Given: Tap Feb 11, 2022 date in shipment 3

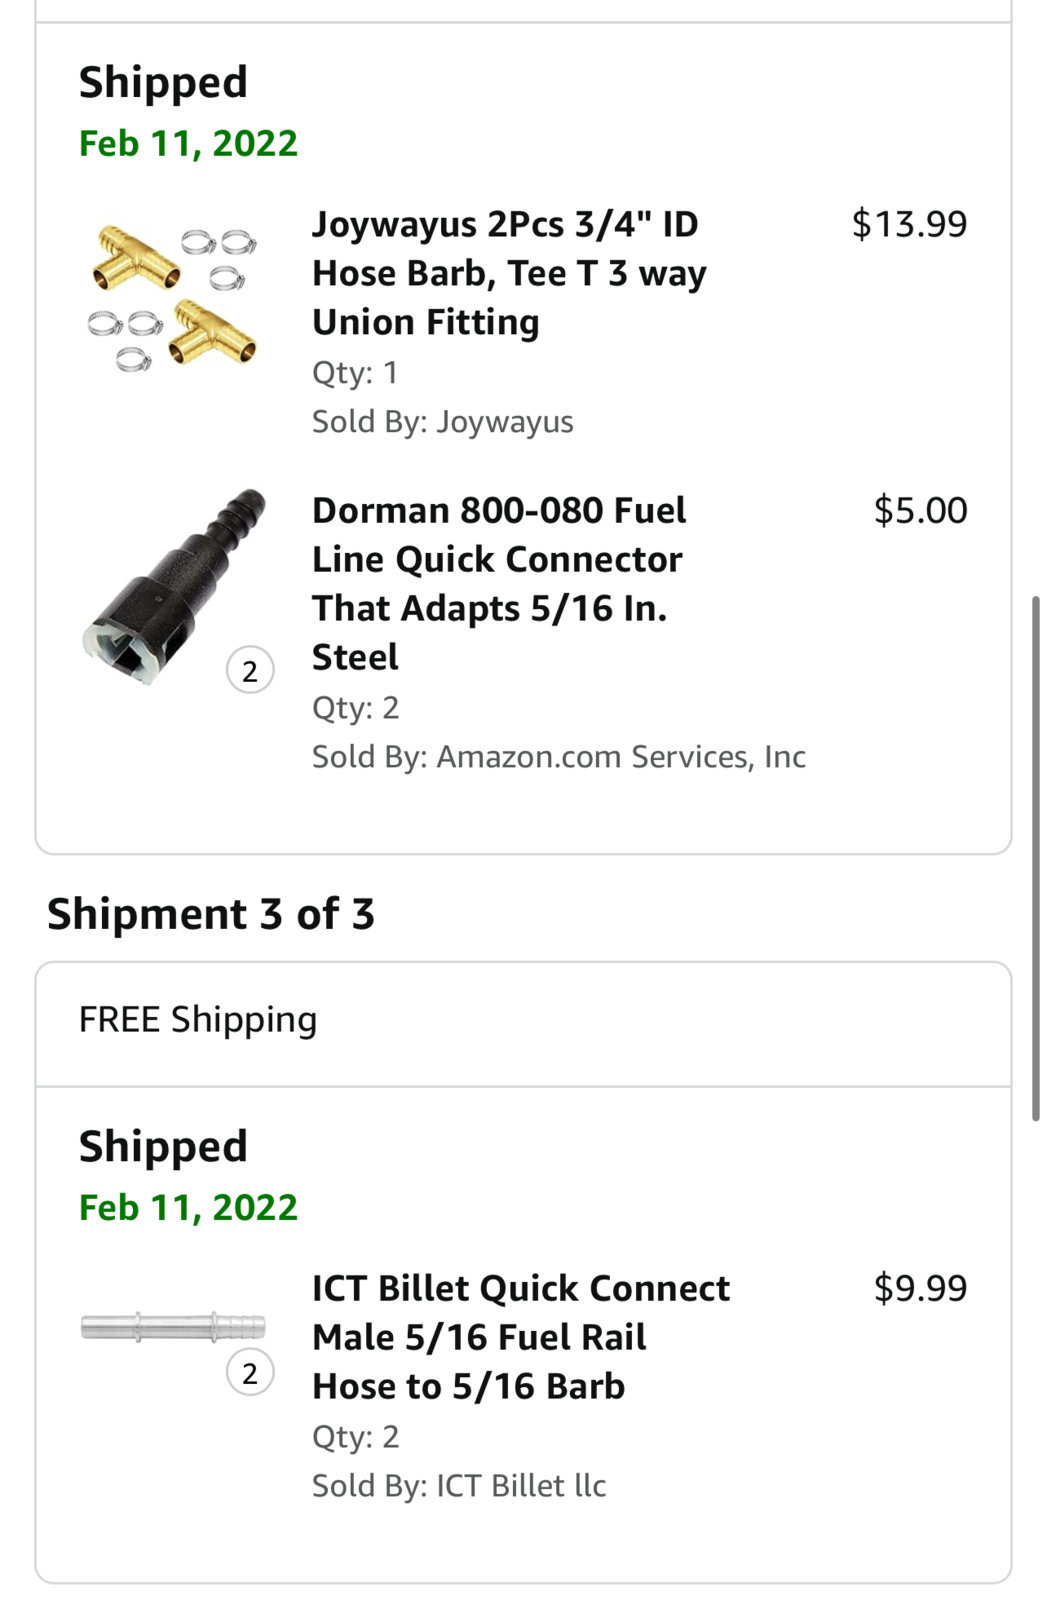Looking at the screenshot, I should pos(188,1207).
